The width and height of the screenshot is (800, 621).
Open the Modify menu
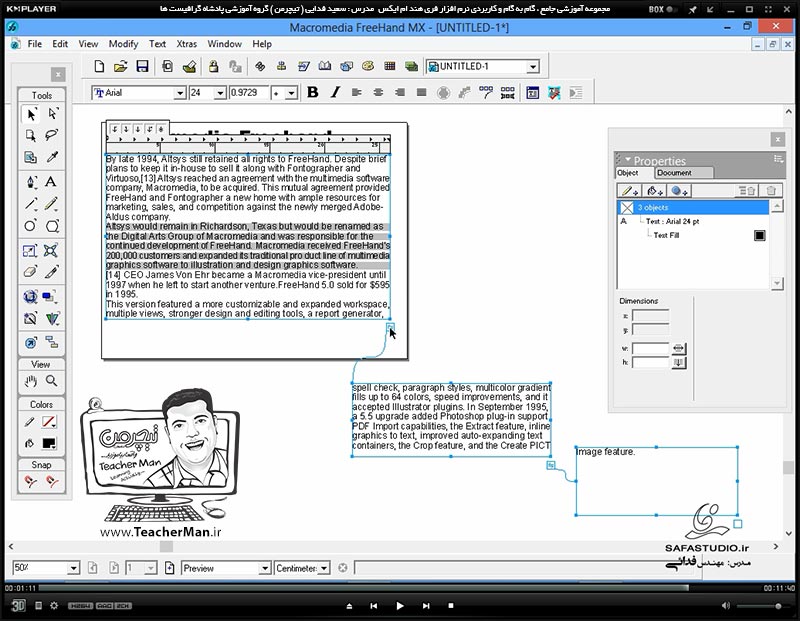[x=123, y=44]
